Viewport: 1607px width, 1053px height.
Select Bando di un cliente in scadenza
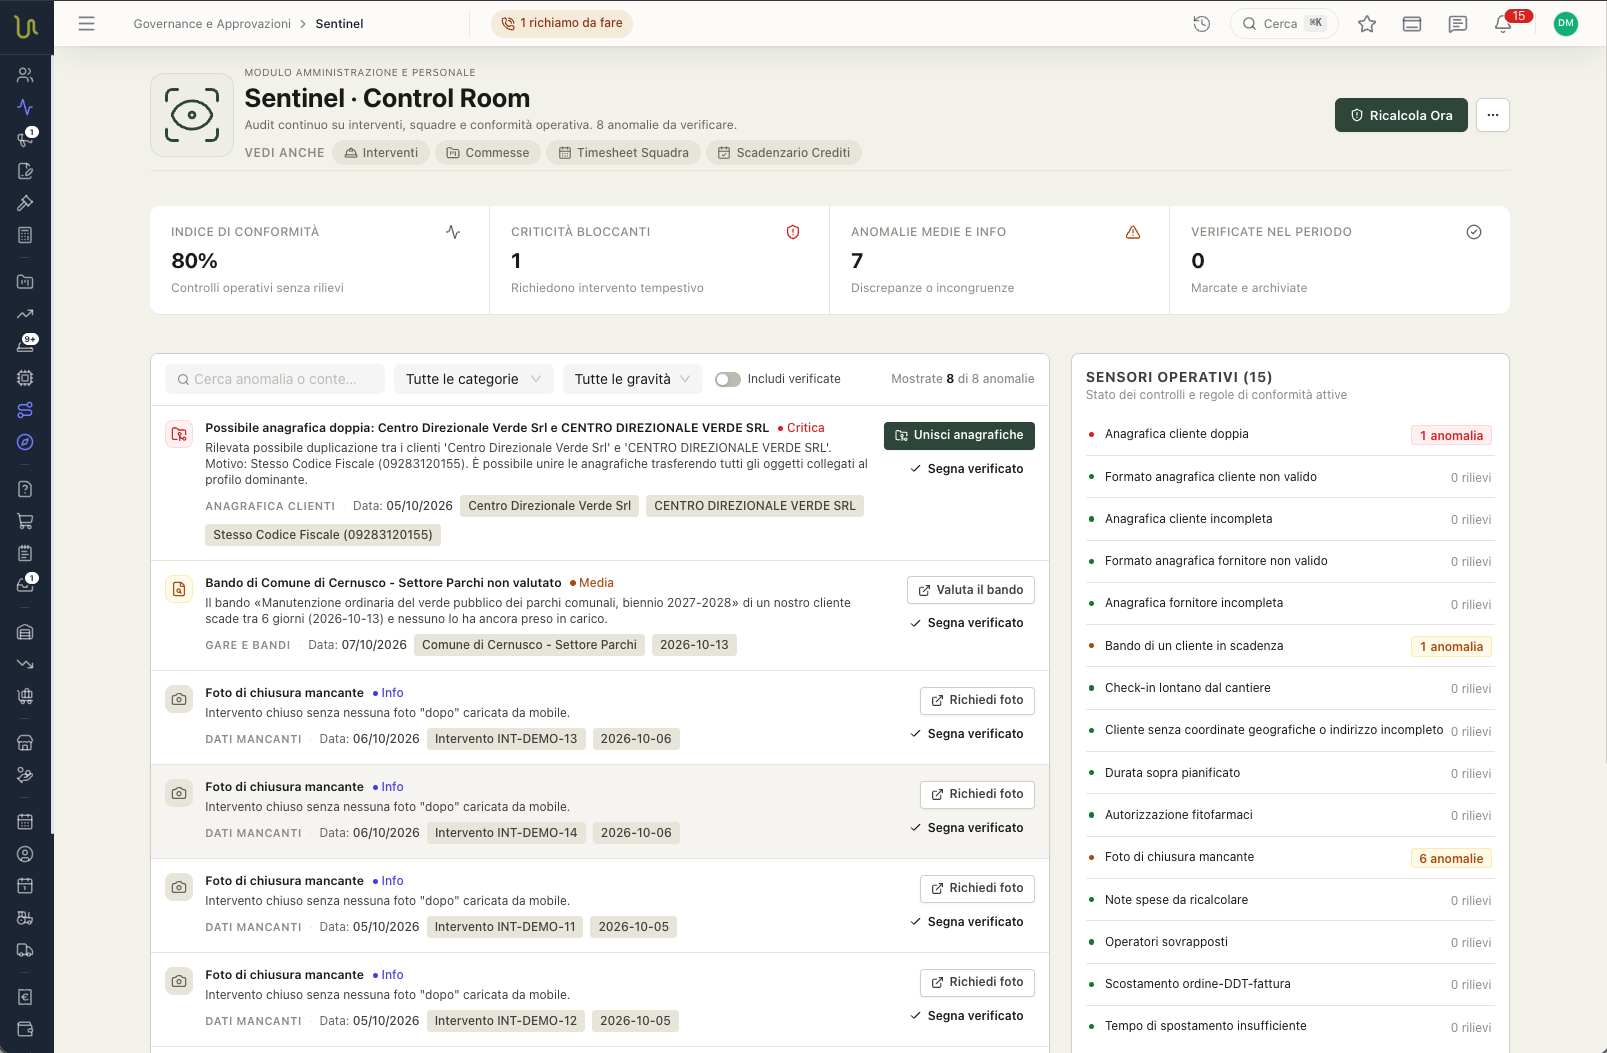[1290, 646]
